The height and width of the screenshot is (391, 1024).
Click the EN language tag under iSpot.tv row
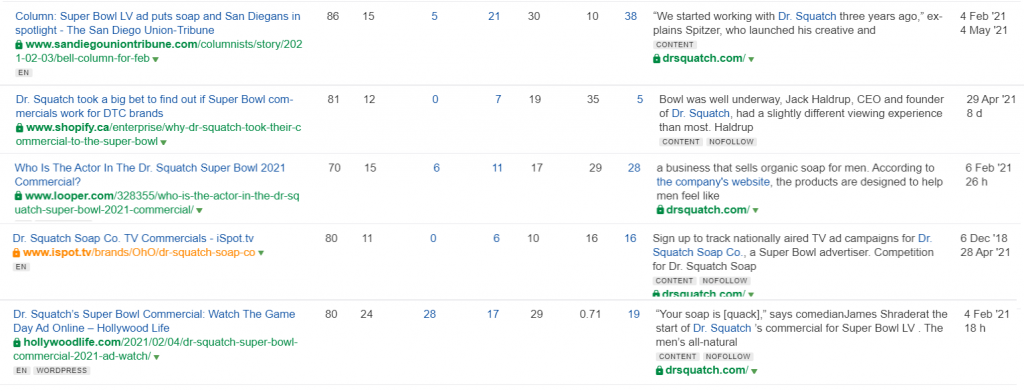pyautogui.click(x=21, y=267)
